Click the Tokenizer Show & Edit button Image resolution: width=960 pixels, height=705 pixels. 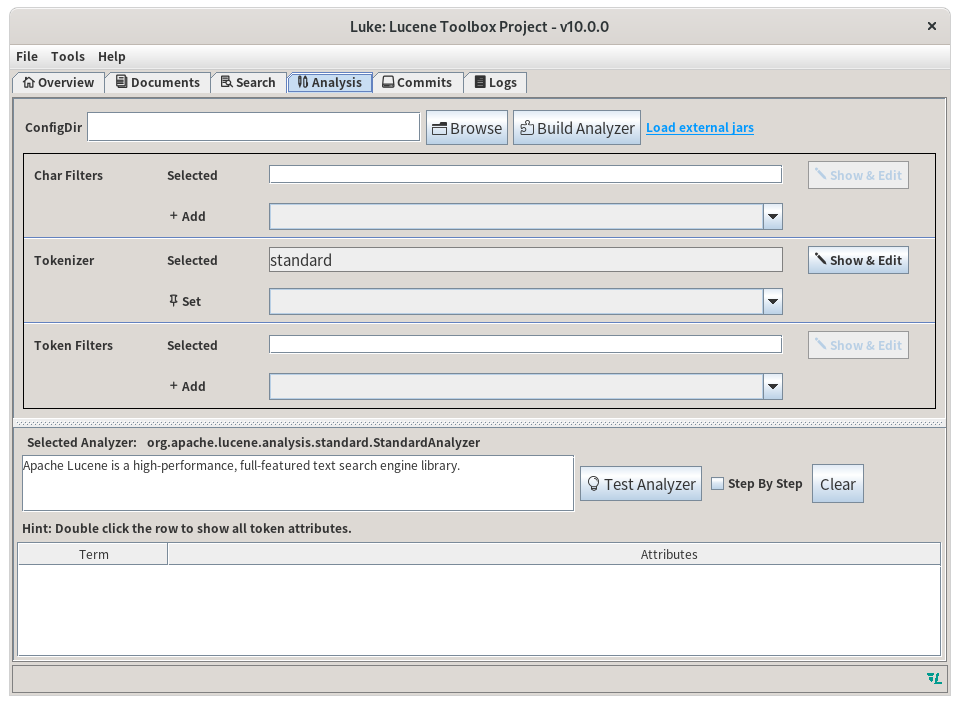tap(858, 260)
